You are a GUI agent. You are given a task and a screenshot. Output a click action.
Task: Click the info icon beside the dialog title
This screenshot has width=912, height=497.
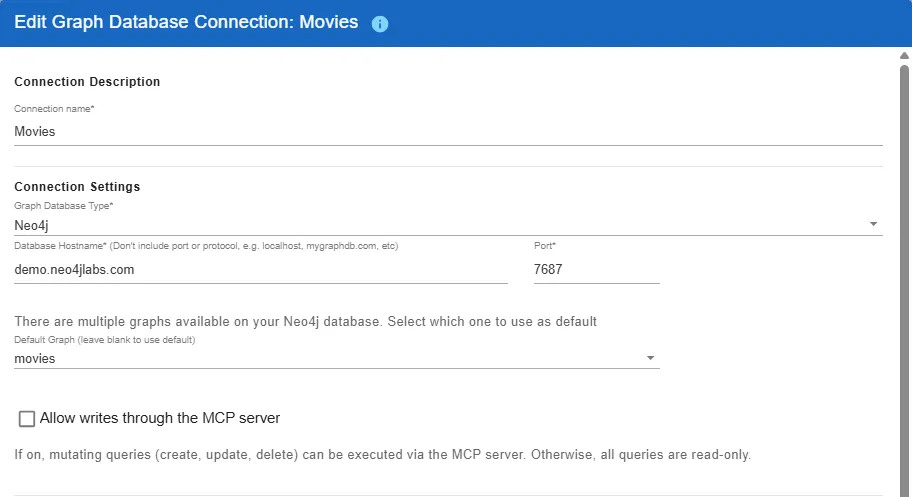pos(380,24)
